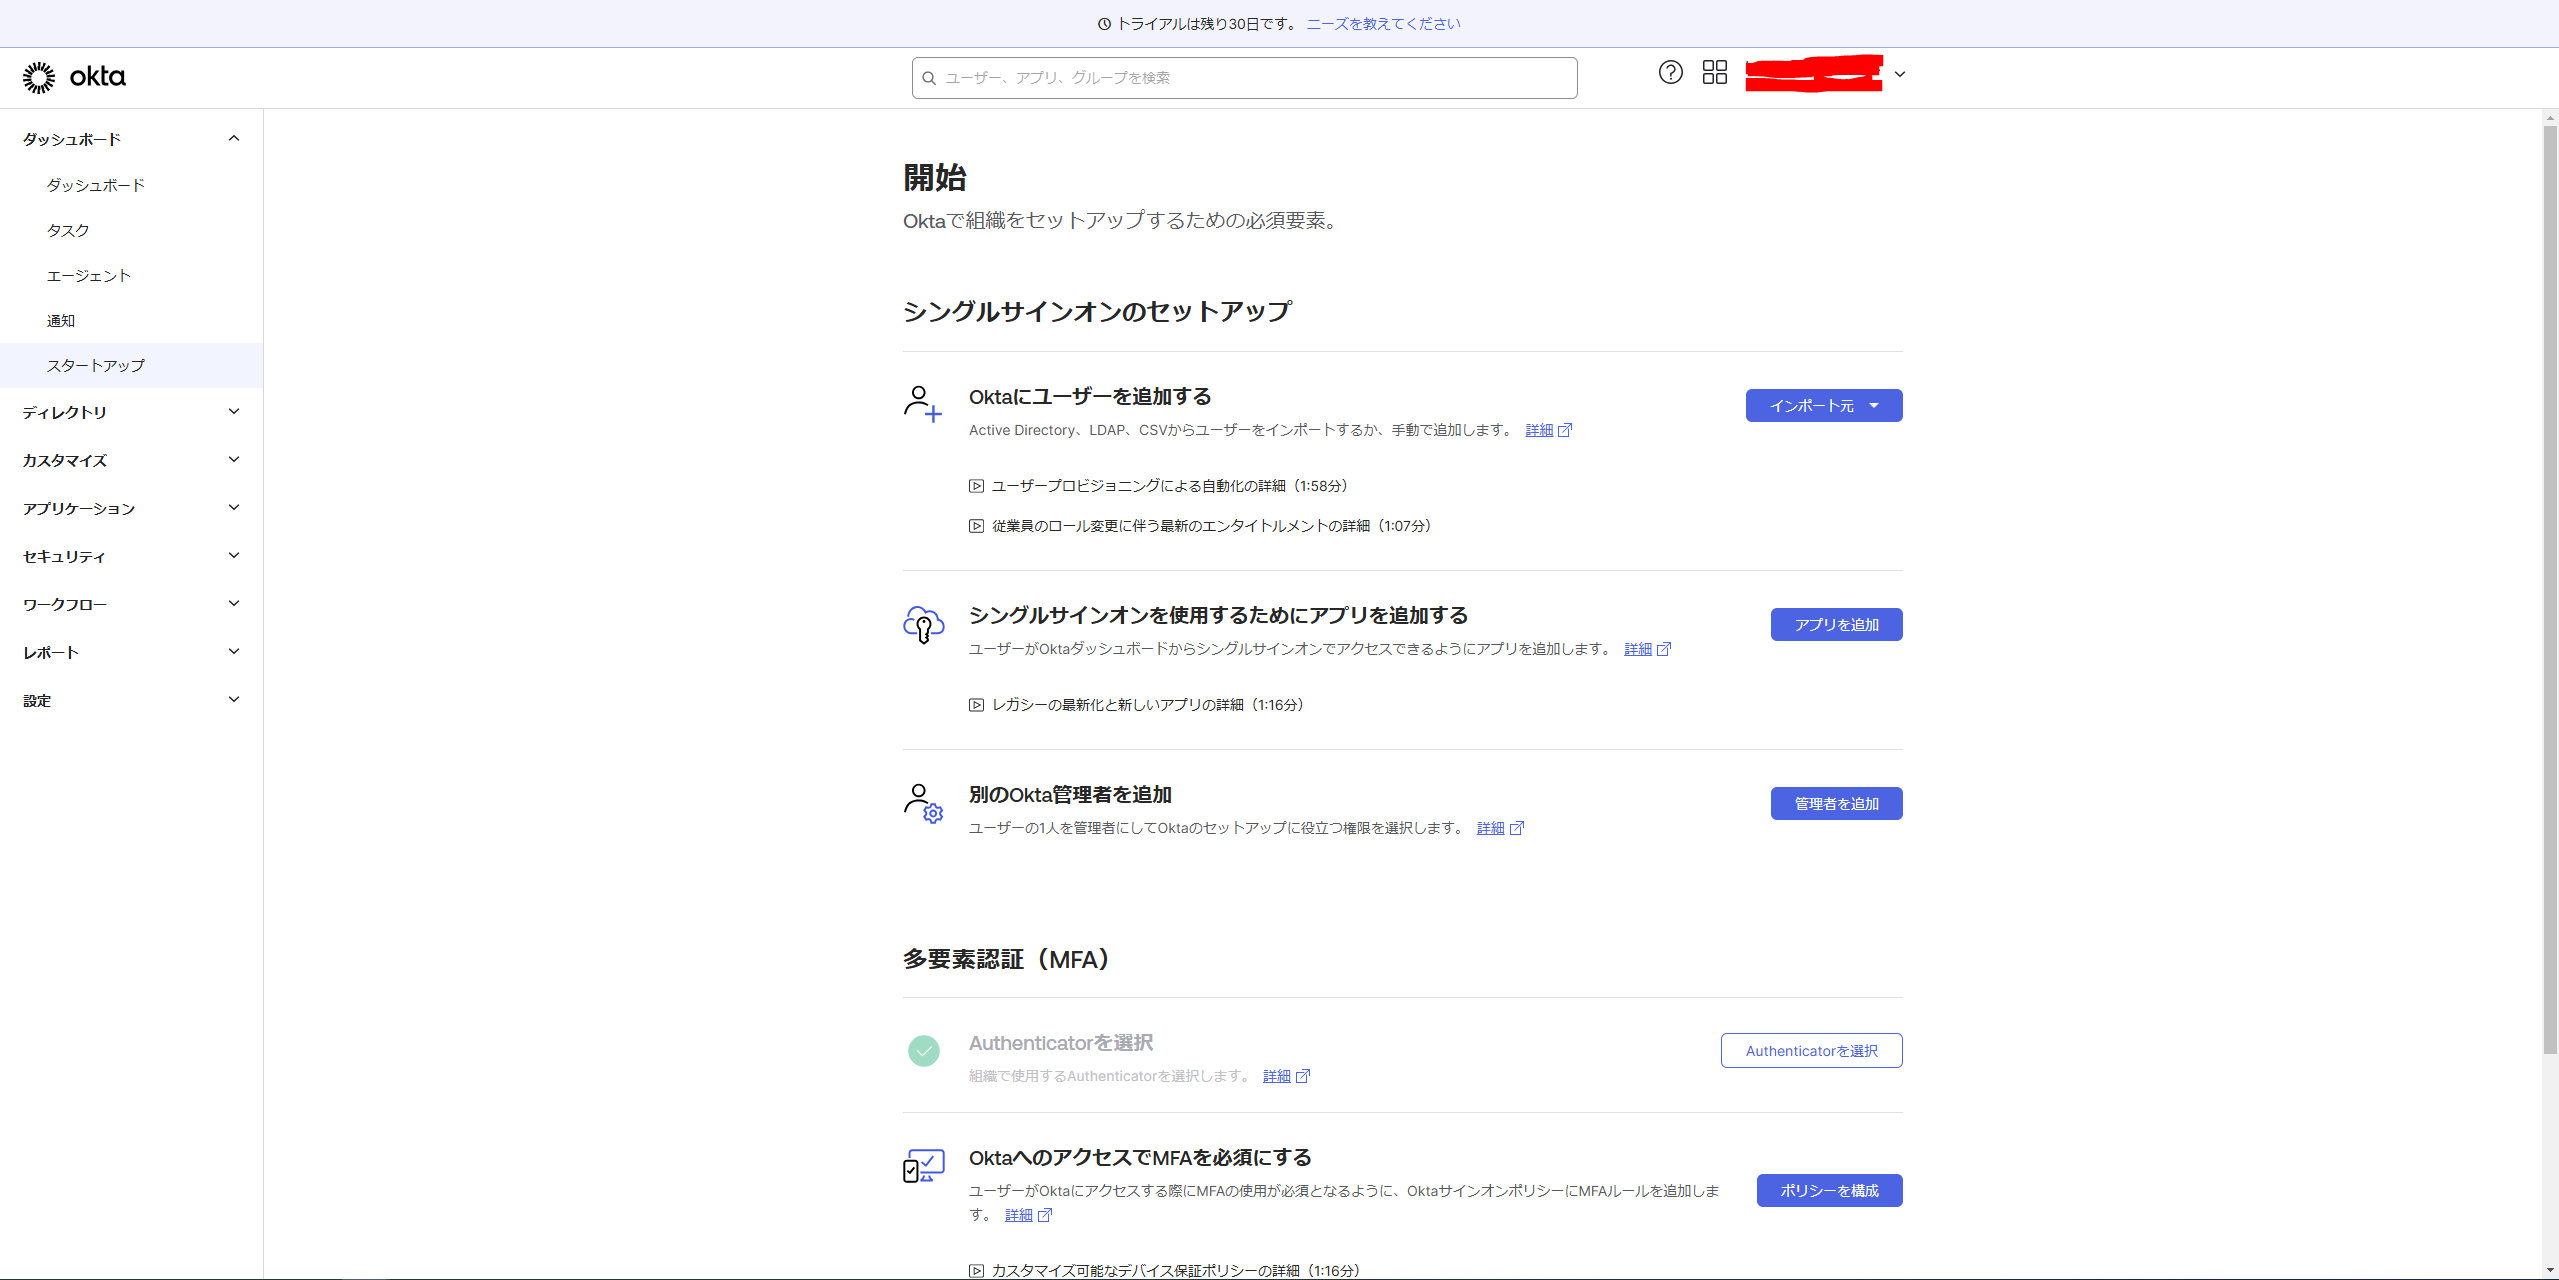This screenshot has height=1280, width=2559.
Task: Click the user, app, group search field
Action: (1244, 77)
